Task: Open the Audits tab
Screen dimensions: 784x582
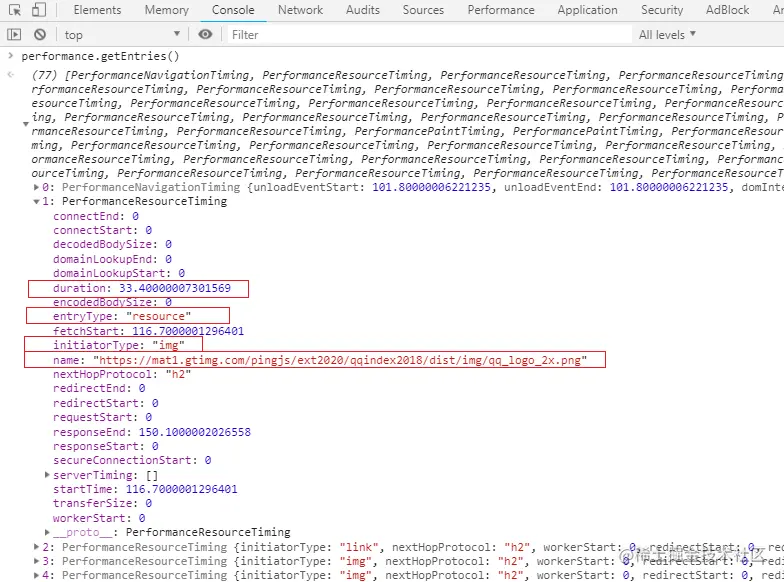Action: click(x=363, y=10)
